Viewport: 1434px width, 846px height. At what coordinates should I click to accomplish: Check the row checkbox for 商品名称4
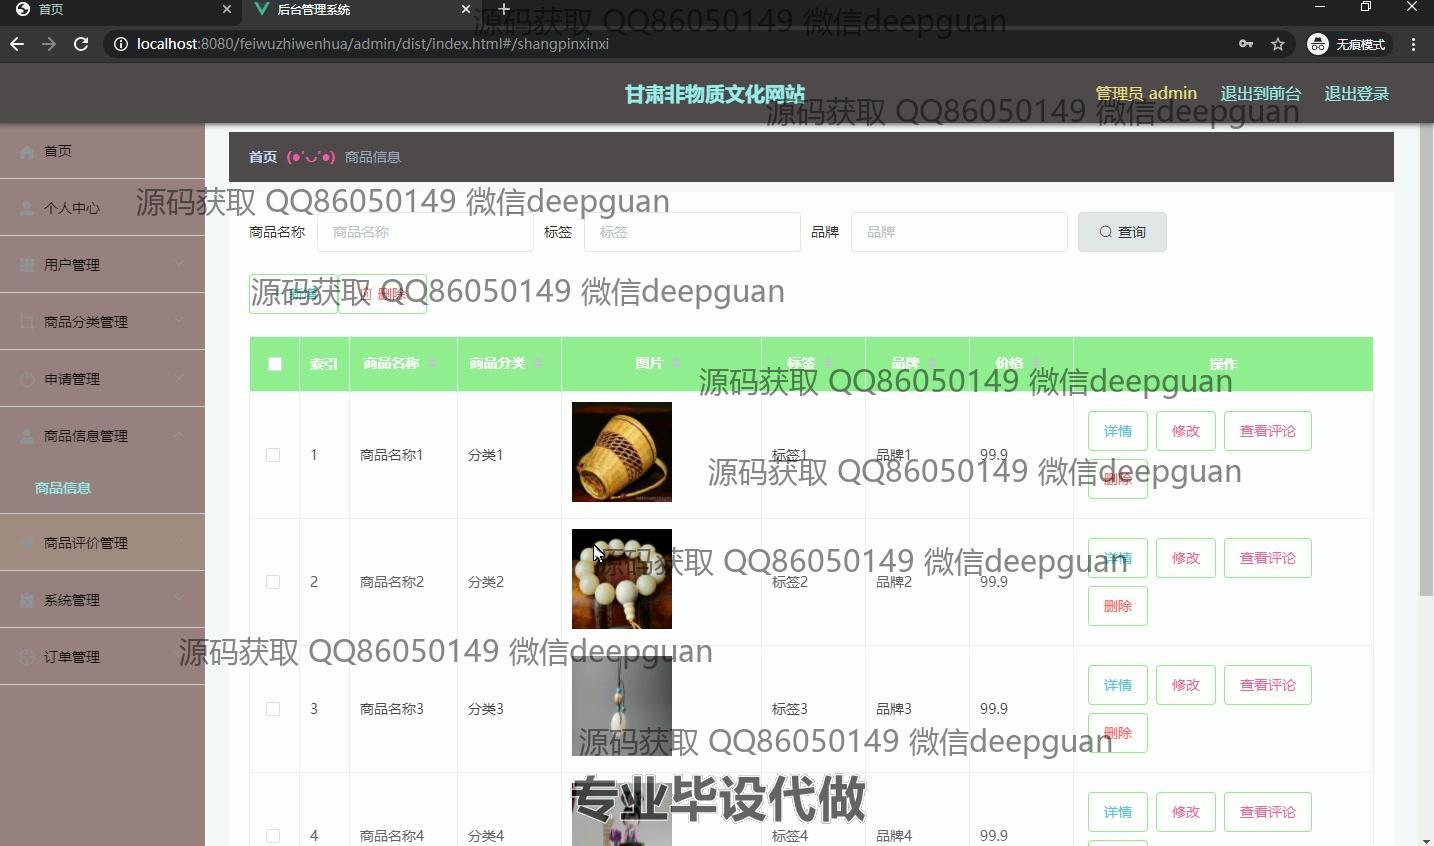coord(273,836)
